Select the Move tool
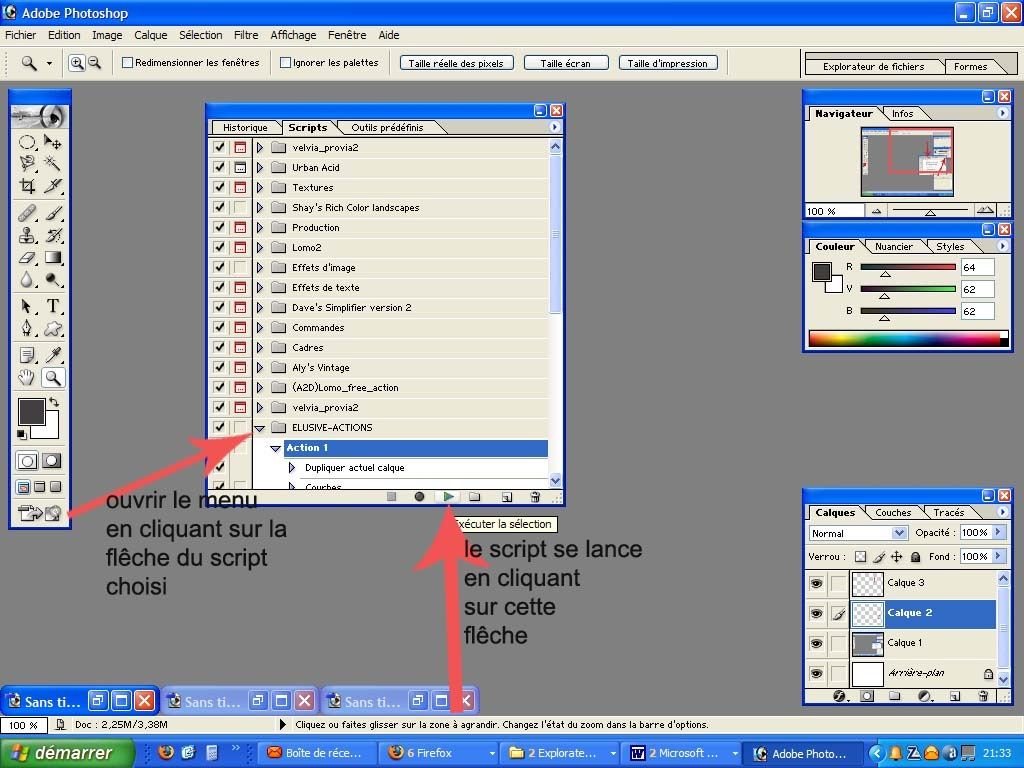 coord(53,142)
